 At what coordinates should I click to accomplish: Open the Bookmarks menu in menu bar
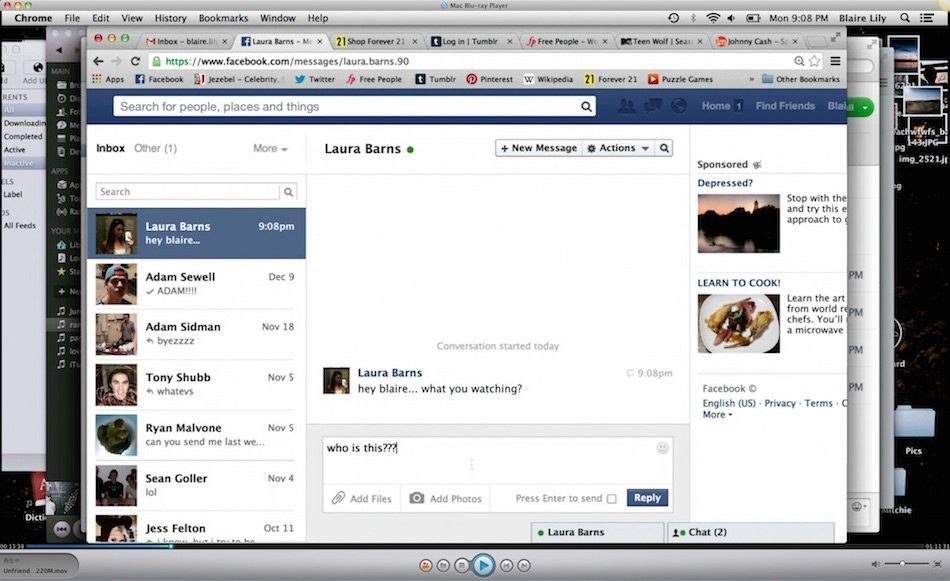click(x=223, y=18)
